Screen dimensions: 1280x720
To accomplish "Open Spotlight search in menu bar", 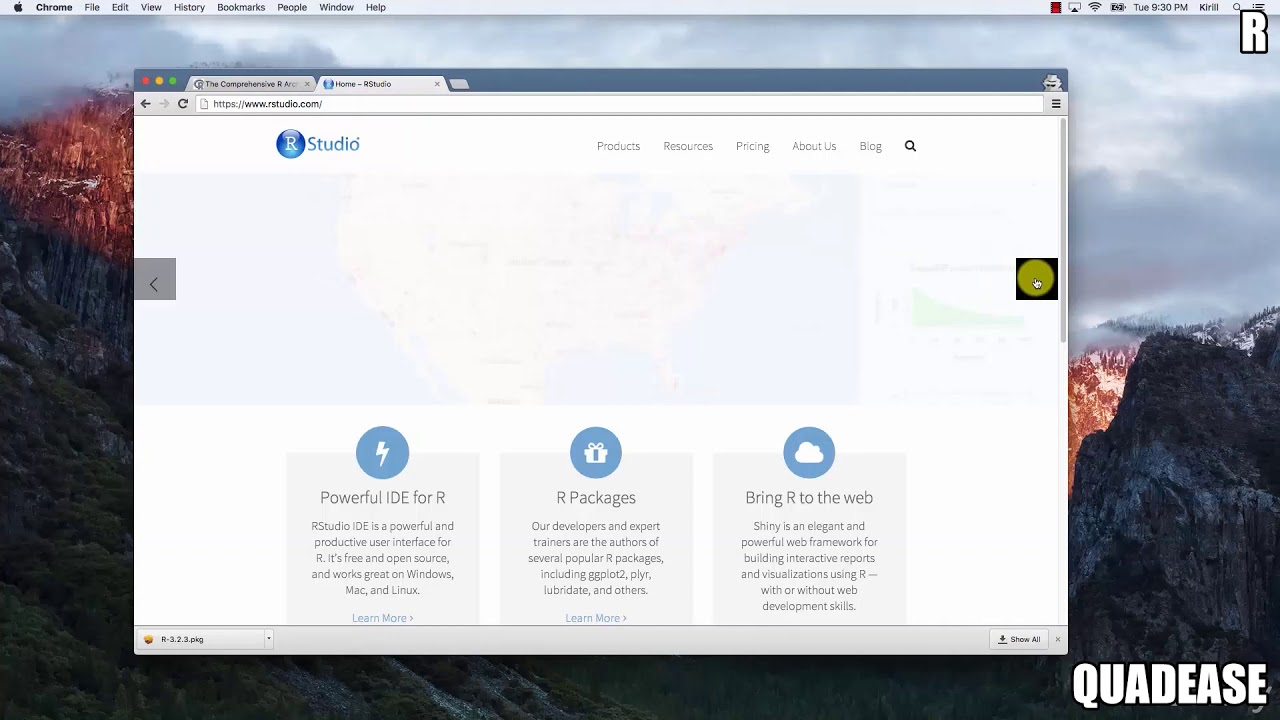I will [x=1237, y=7].
